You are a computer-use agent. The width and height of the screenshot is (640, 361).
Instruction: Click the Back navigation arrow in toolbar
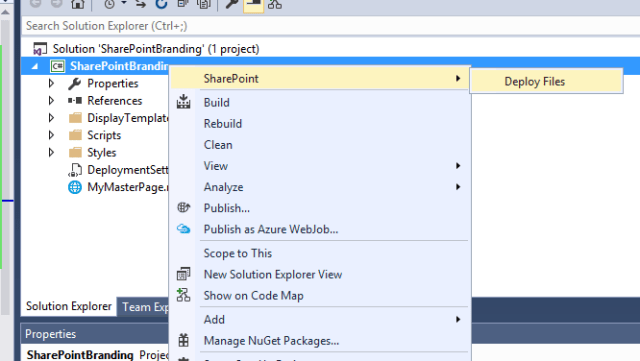click(x=36, y=4)
